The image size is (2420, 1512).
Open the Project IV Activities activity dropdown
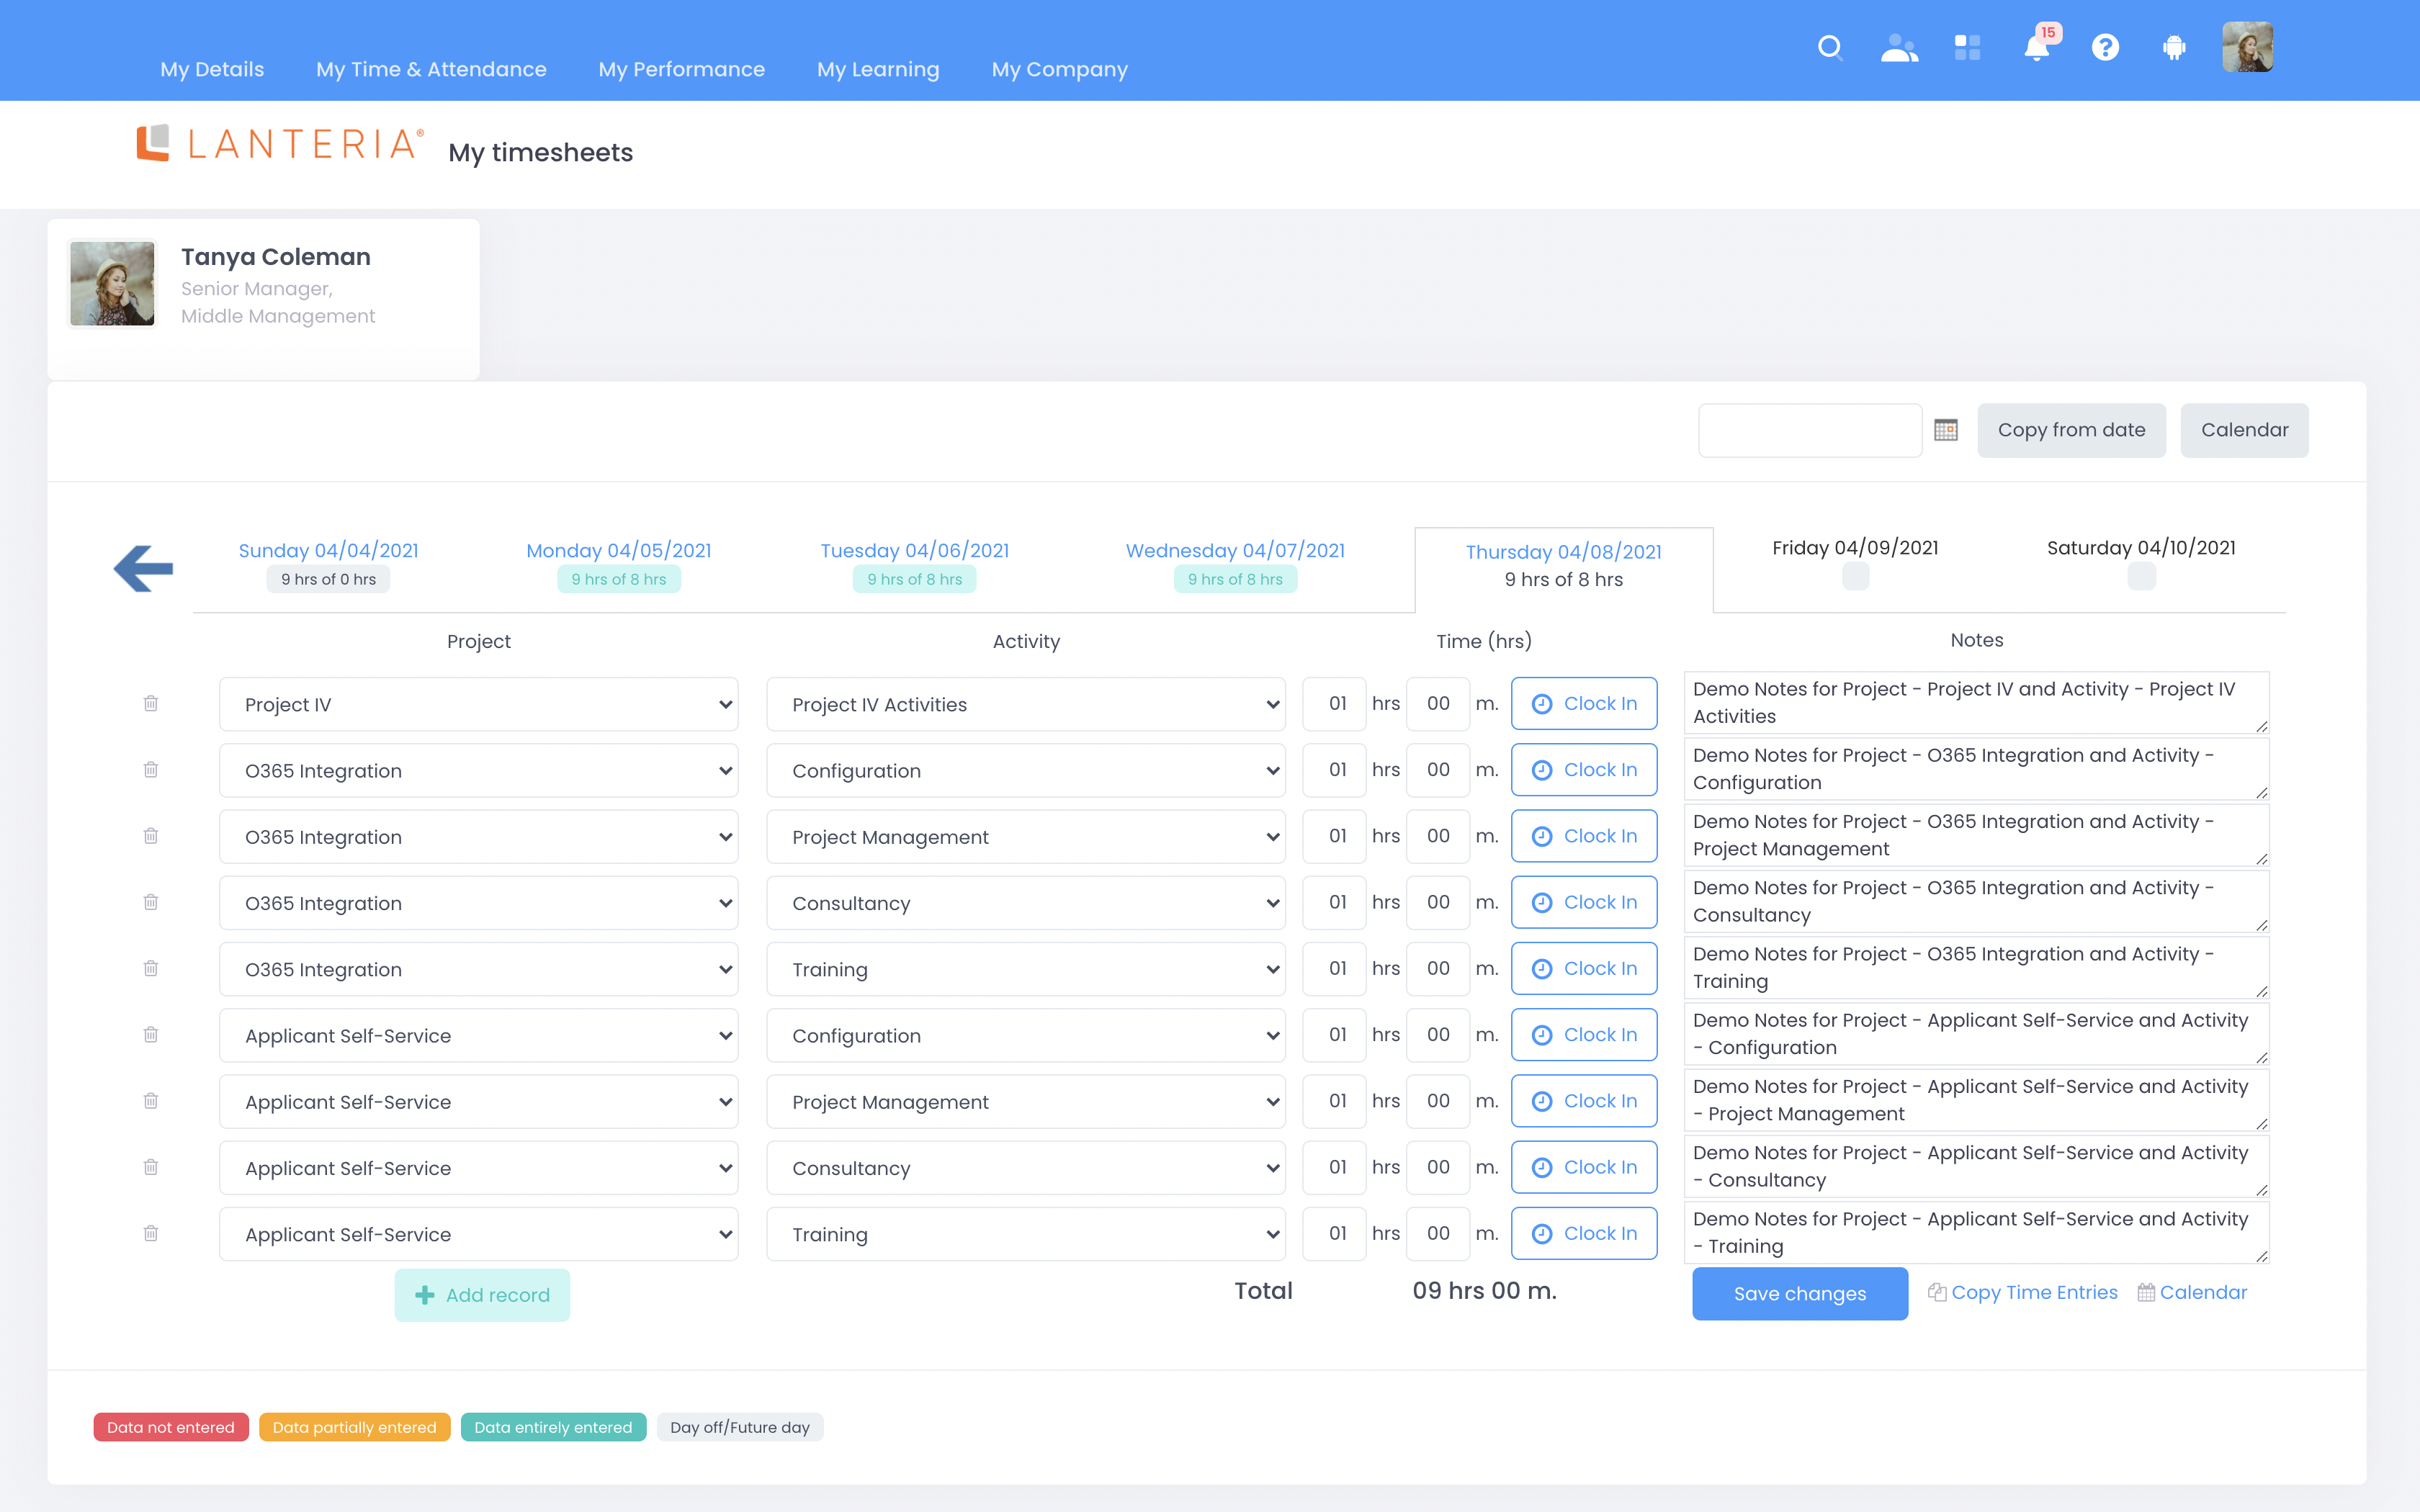coord(1025,704)
